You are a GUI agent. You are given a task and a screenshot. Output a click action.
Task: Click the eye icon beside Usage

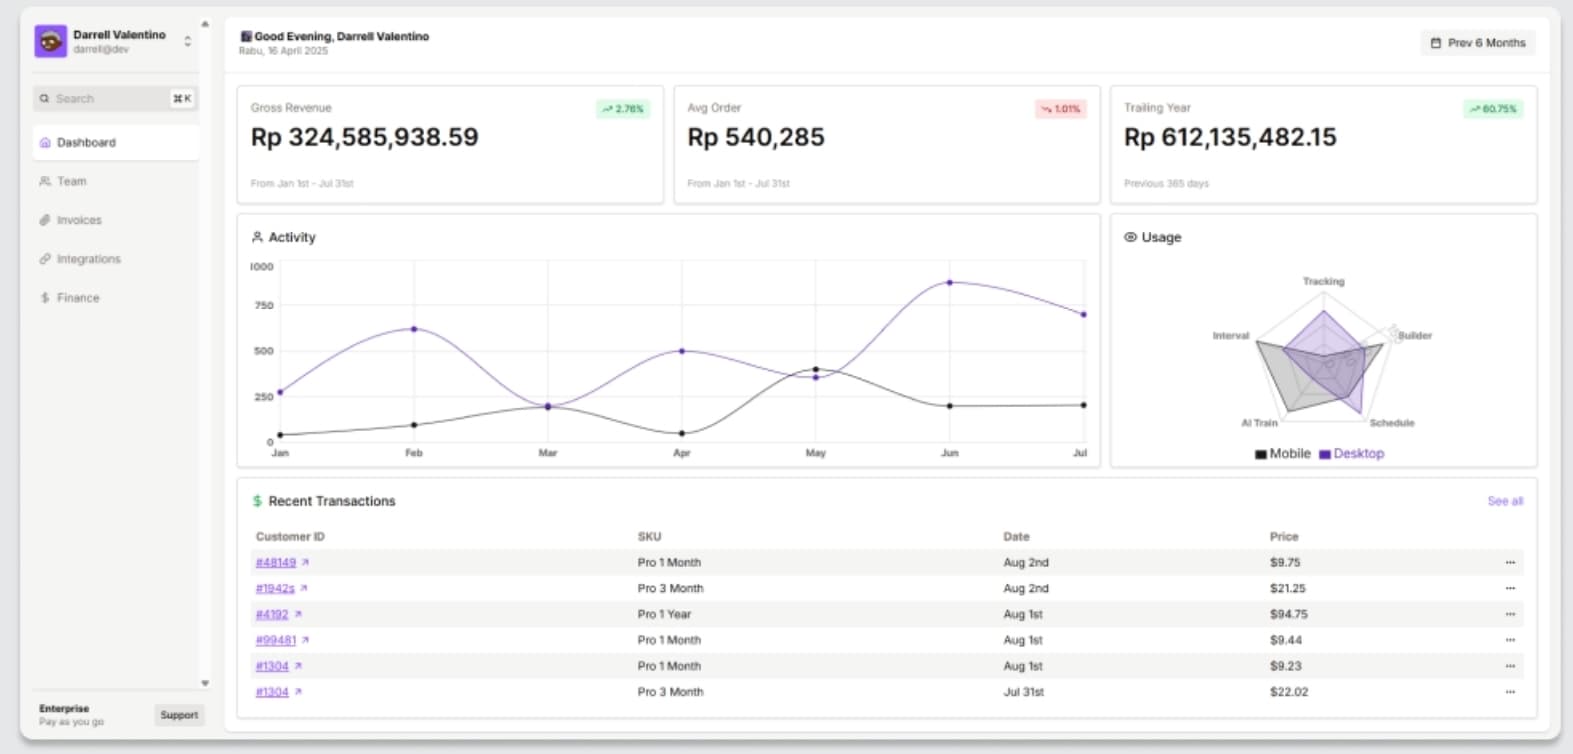pyautogui.click(x=1130, y=237)
